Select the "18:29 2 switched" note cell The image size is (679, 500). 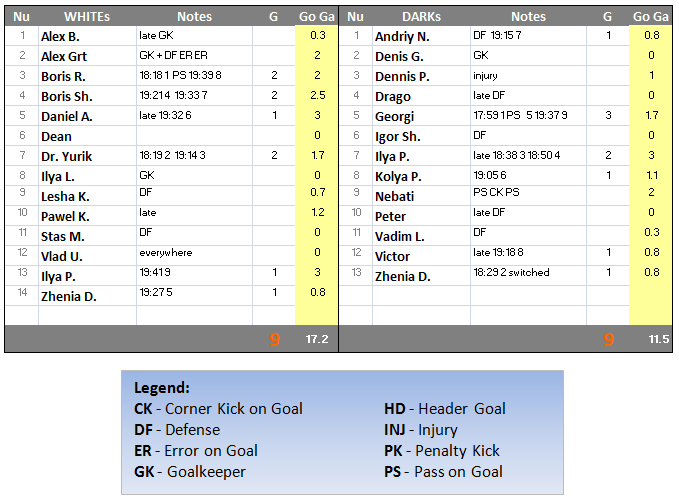511,273
